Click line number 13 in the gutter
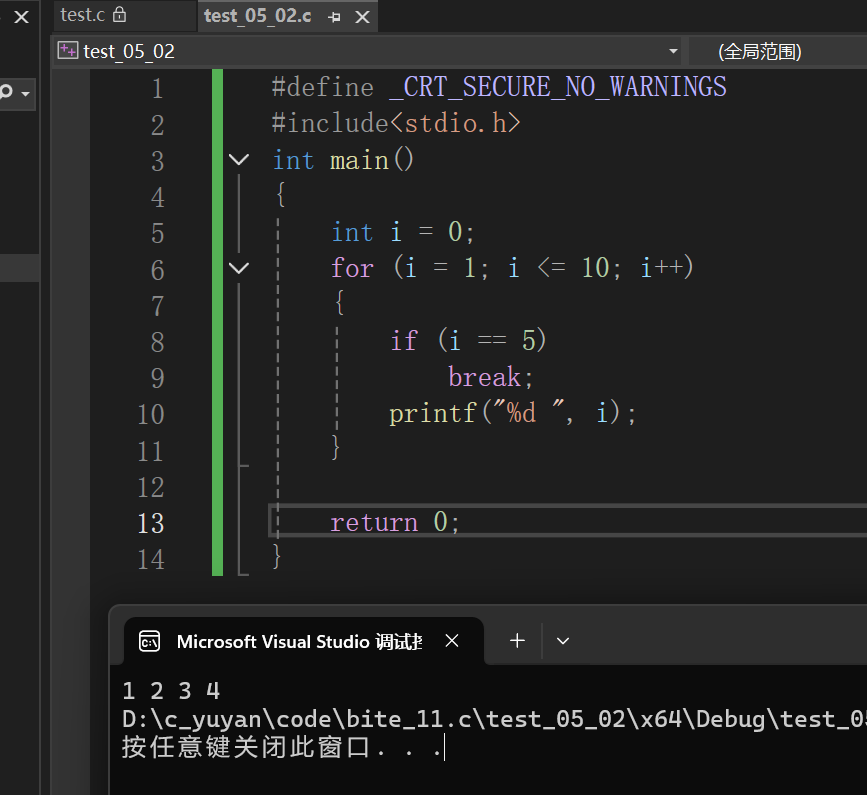The height and width of the screenshot is (795, 867). coord(151,523)
